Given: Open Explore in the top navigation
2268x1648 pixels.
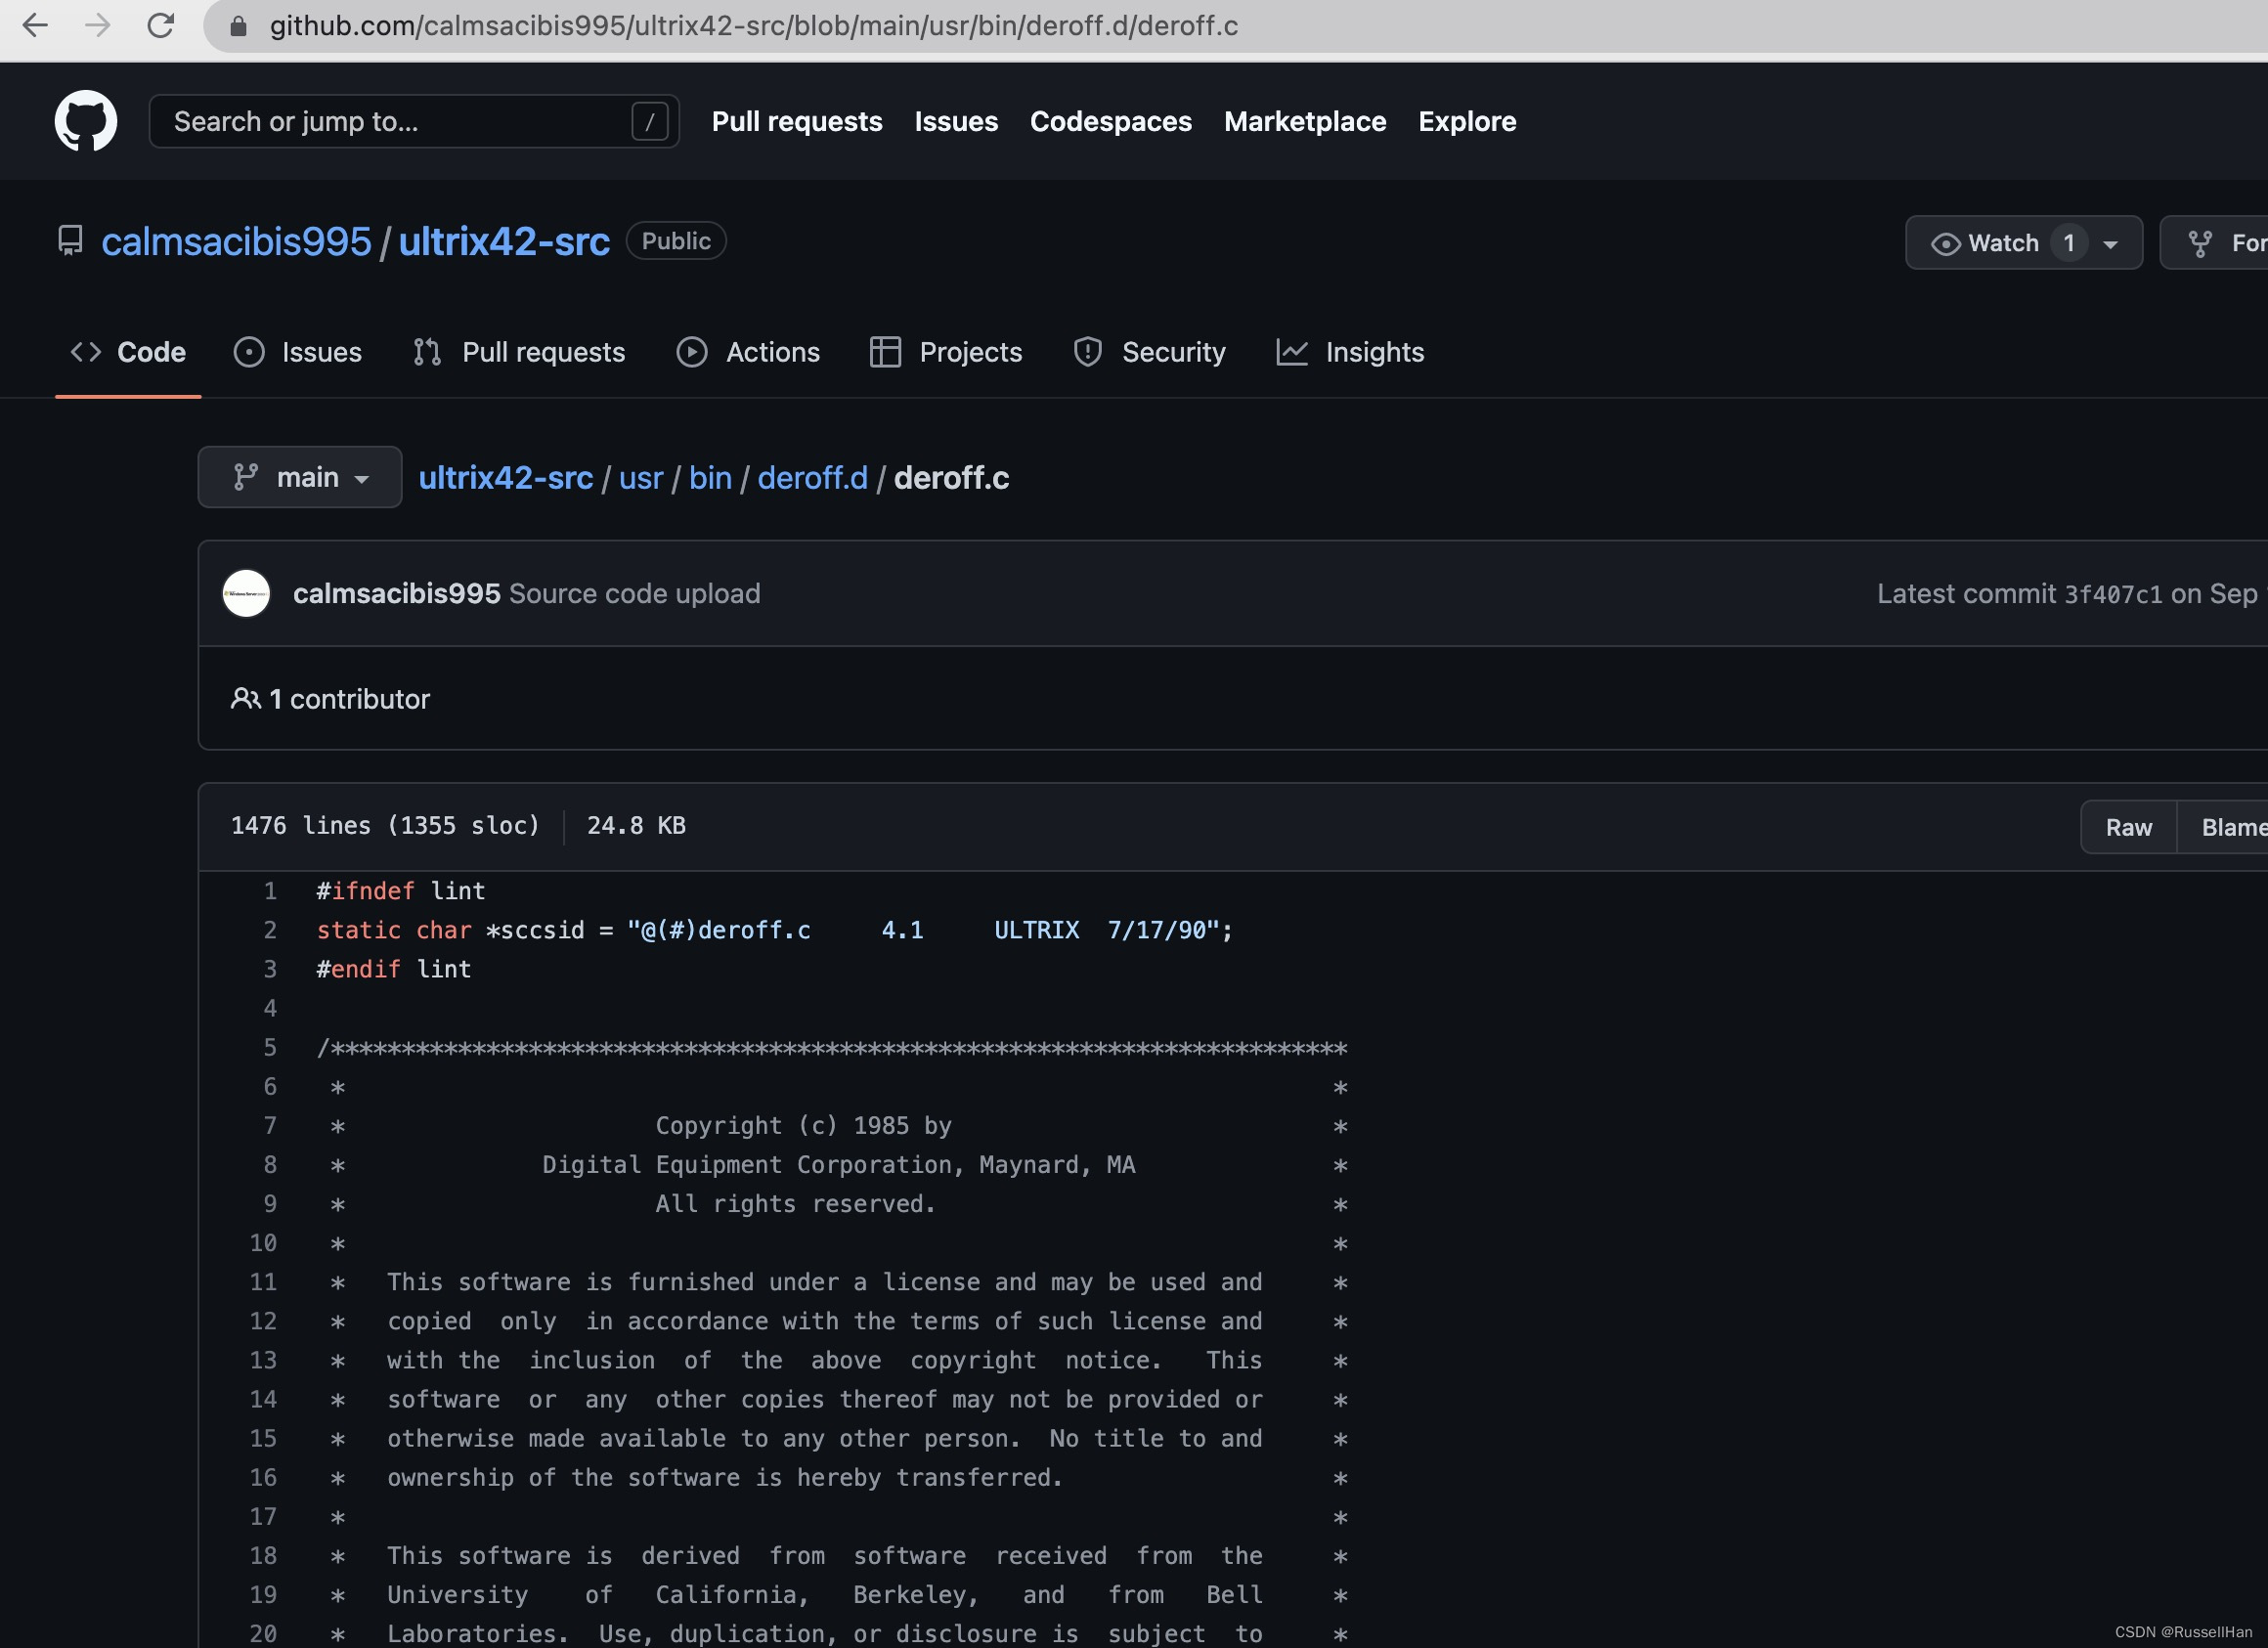Looking at the screenshot, I should pyautogui.click(x=1467, y=121).
